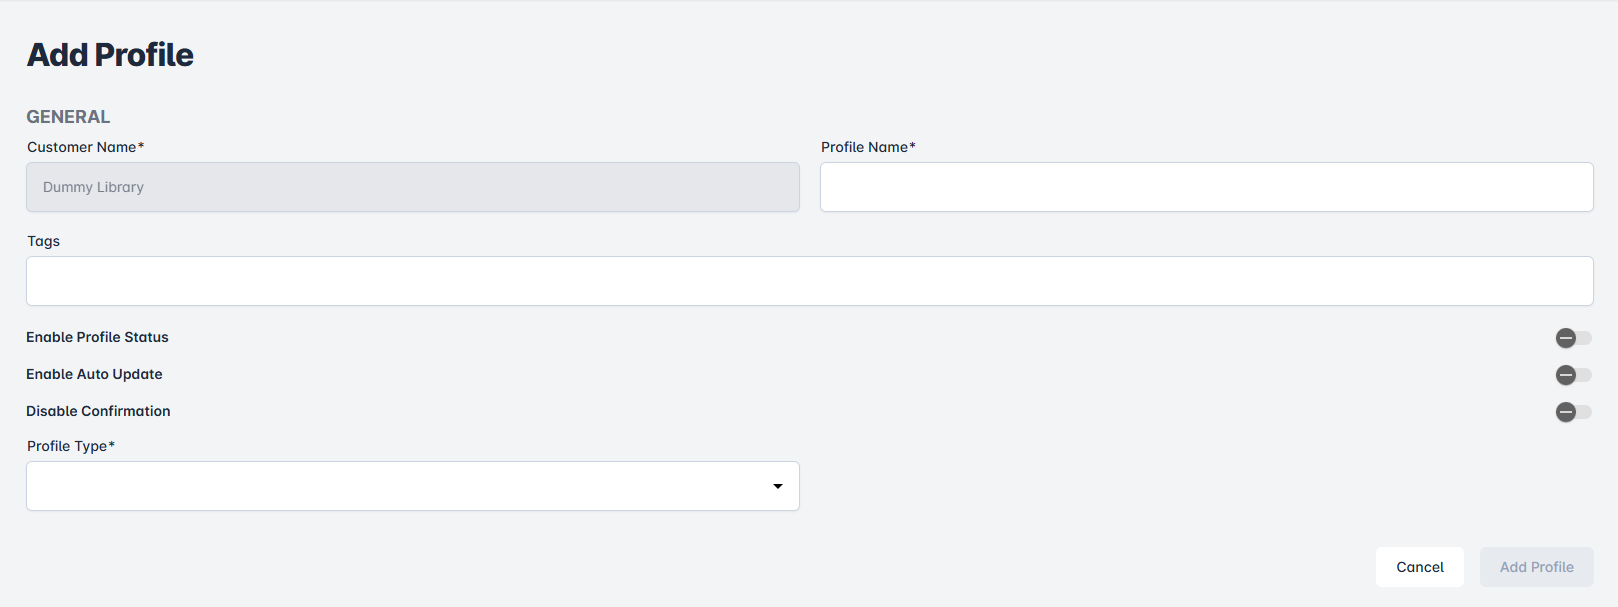1618x607 pixels.
Task: Click the required asterisk beside Profile Name
Action: pyautogui.click(x=912, y=146)
